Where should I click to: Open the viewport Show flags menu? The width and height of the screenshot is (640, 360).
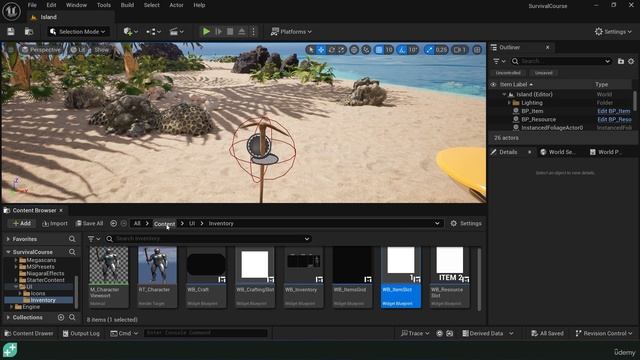pos(102,50)
